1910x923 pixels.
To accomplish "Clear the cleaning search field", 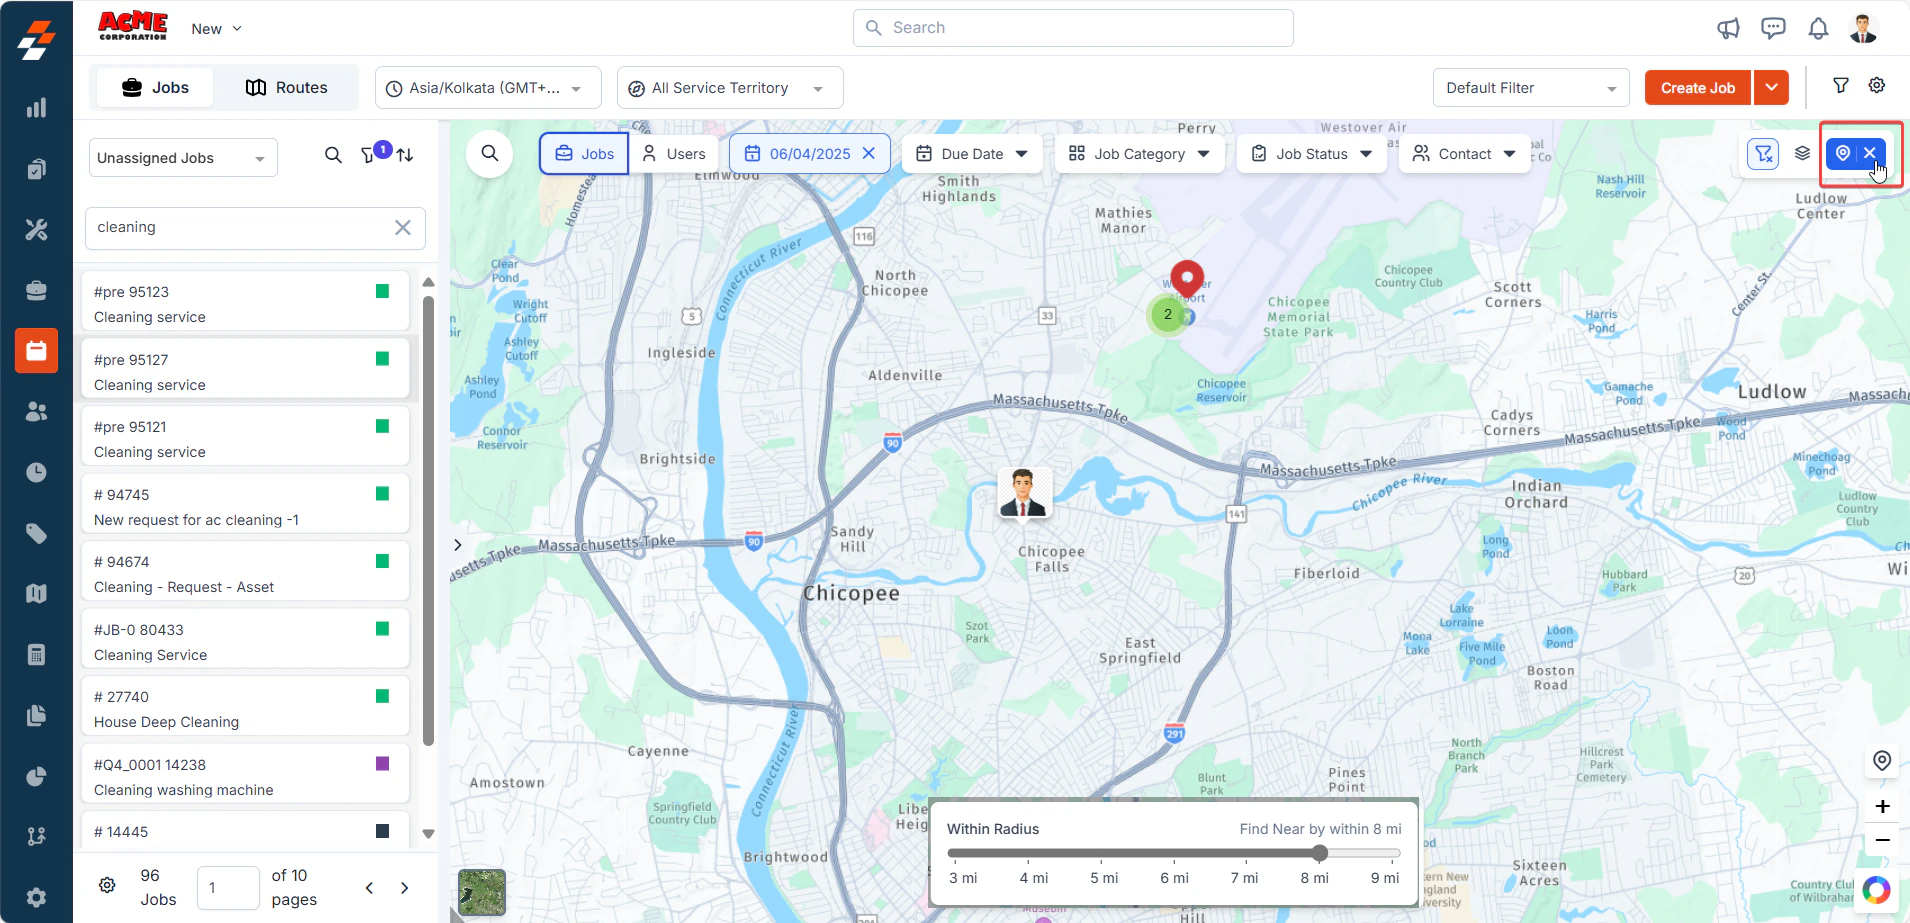I will click(x=402, y=228).
